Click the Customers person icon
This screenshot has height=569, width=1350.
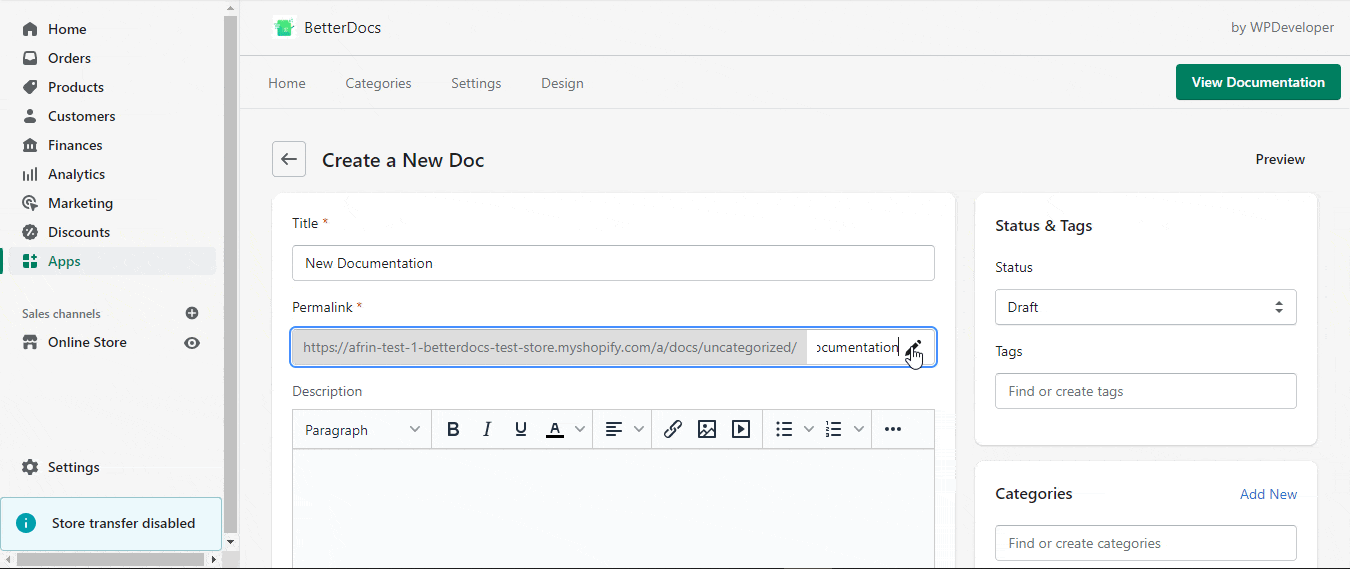click(x=30, y=116)
